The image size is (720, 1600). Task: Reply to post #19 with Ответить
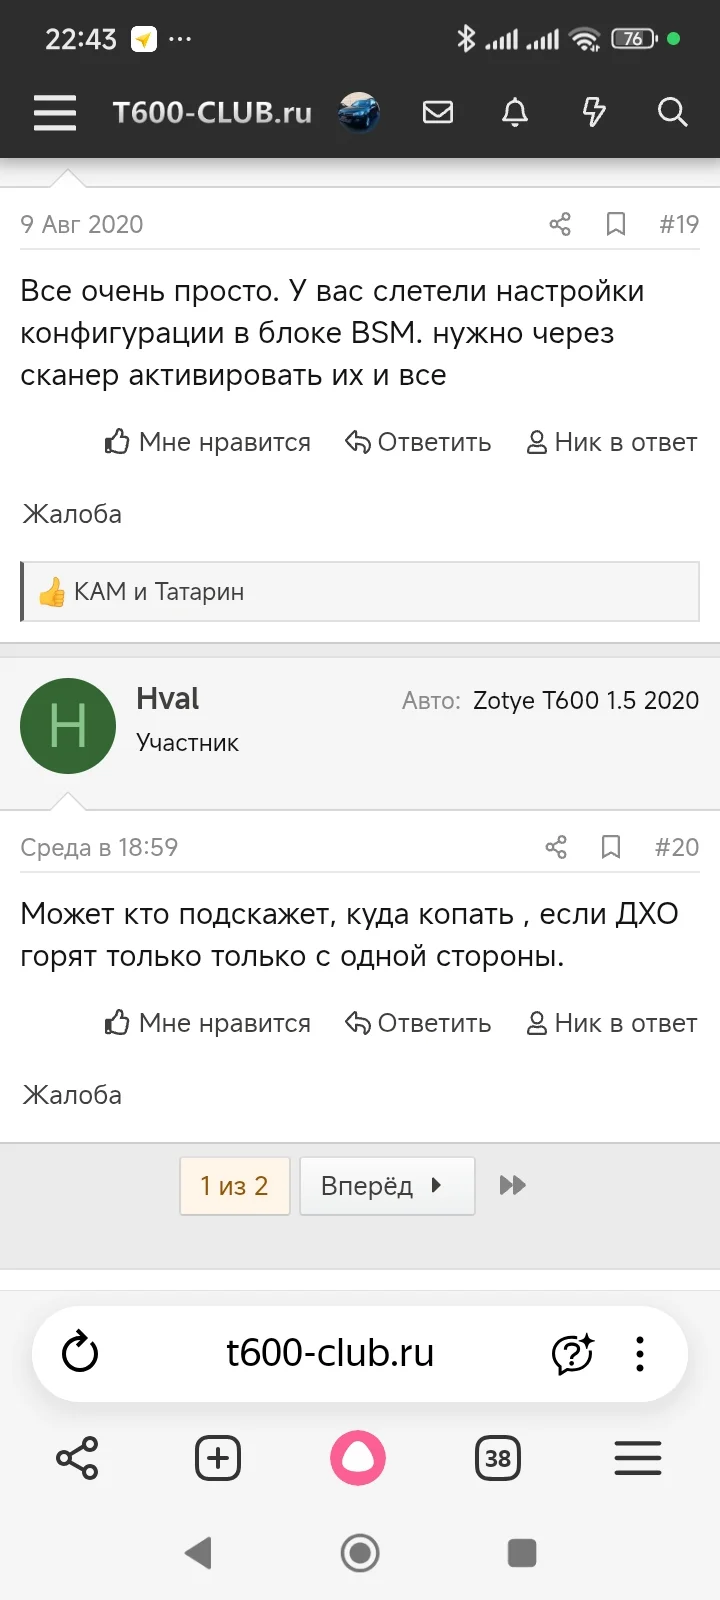418,442
